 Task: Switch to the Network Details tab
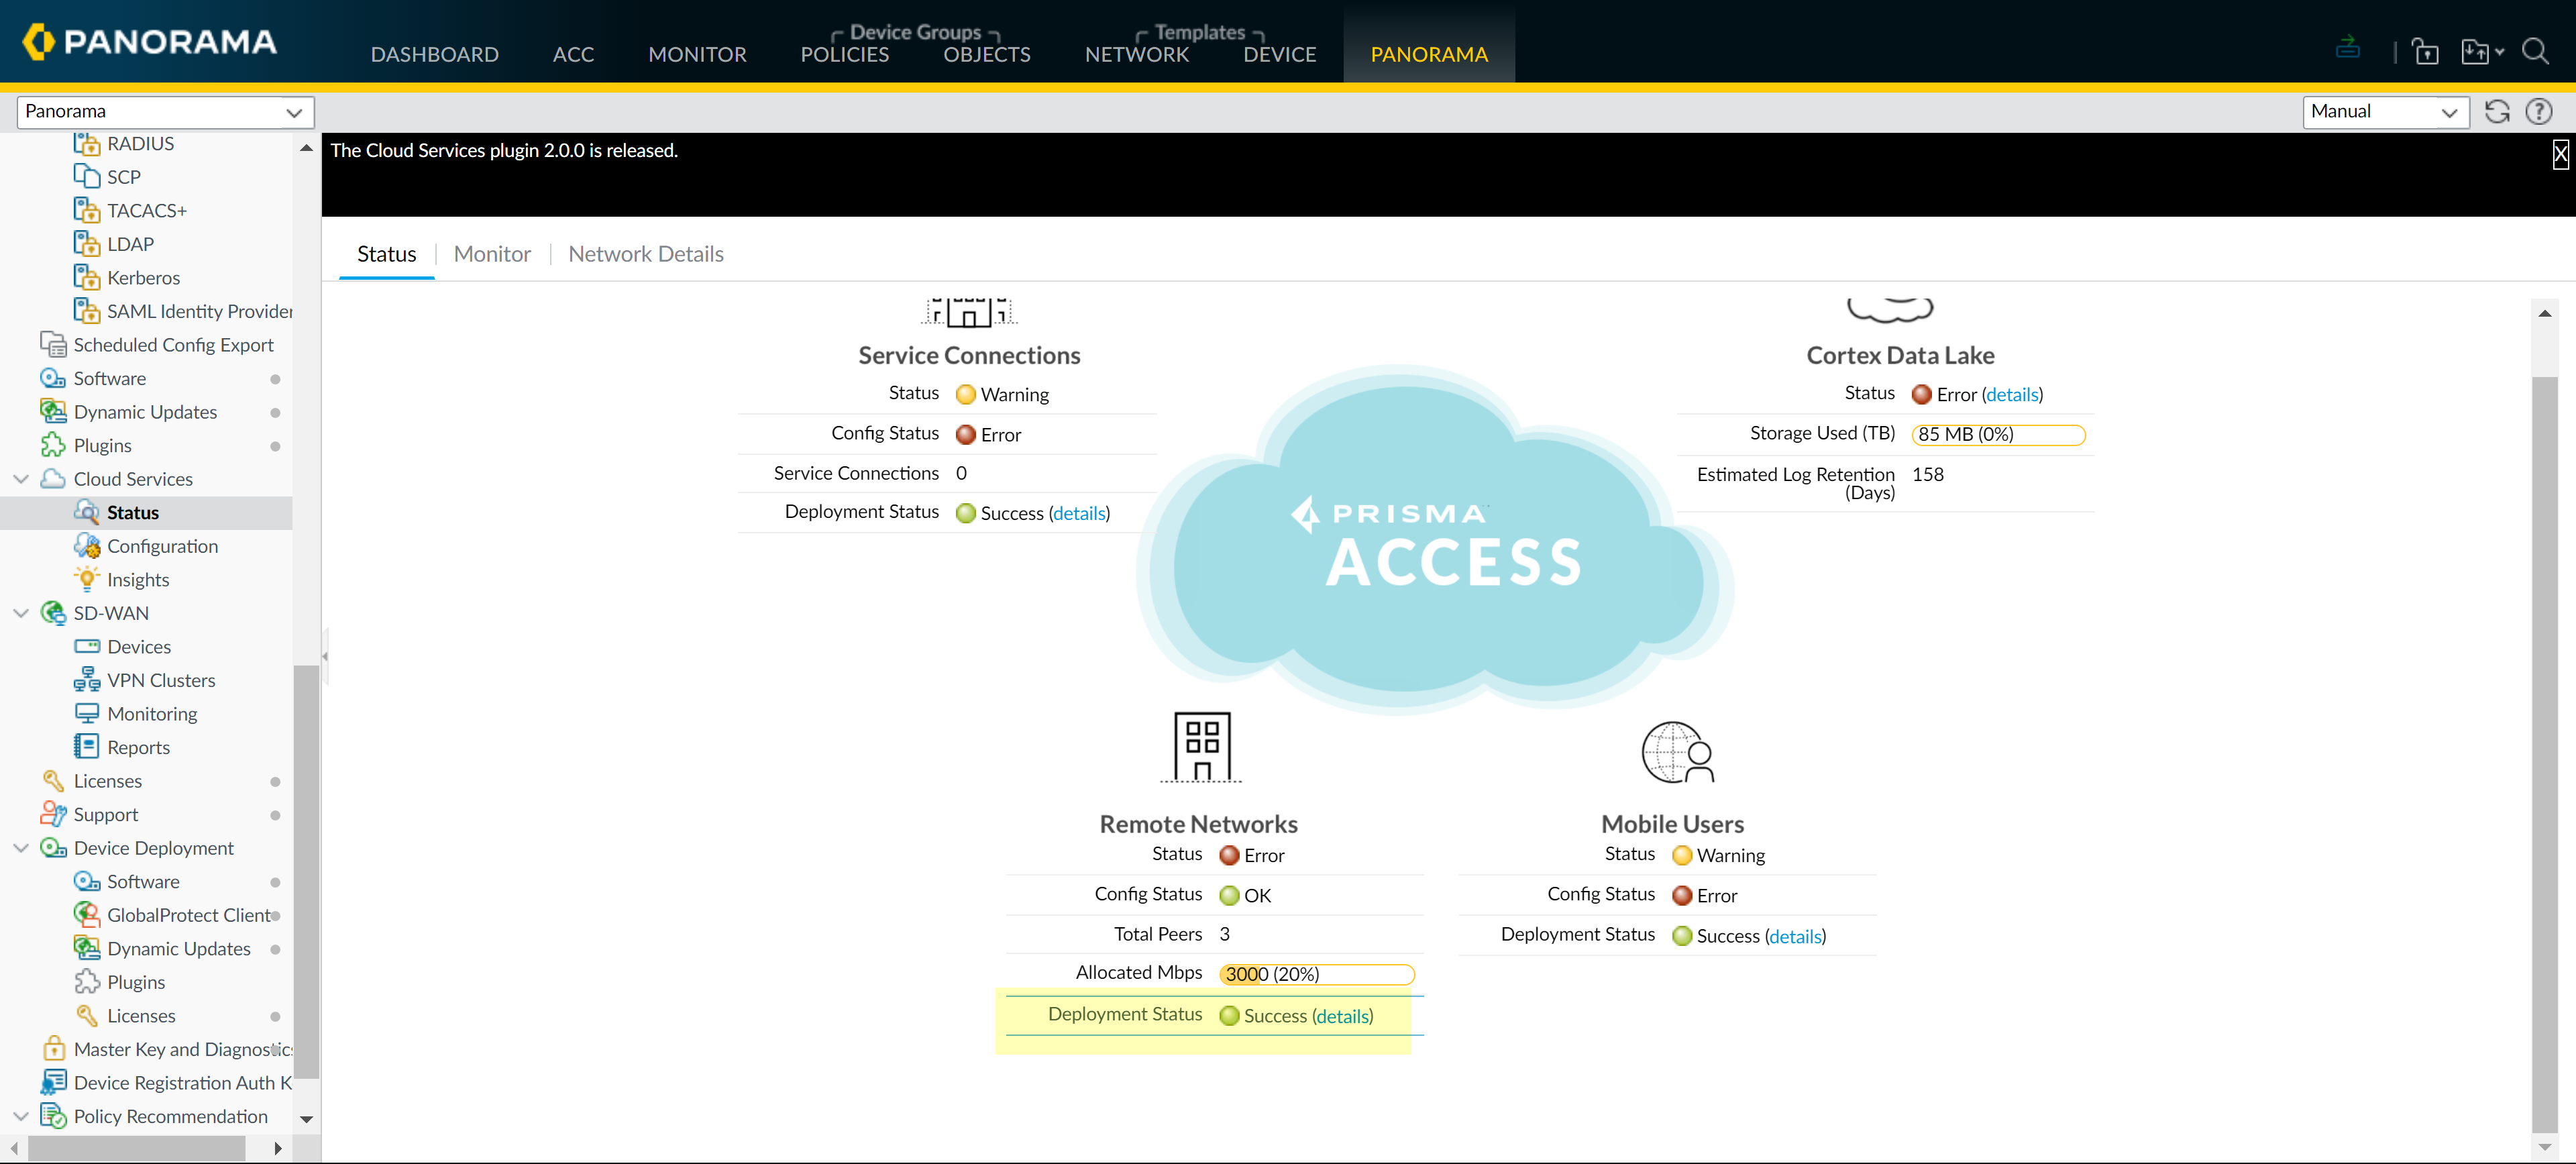[645, 254]
